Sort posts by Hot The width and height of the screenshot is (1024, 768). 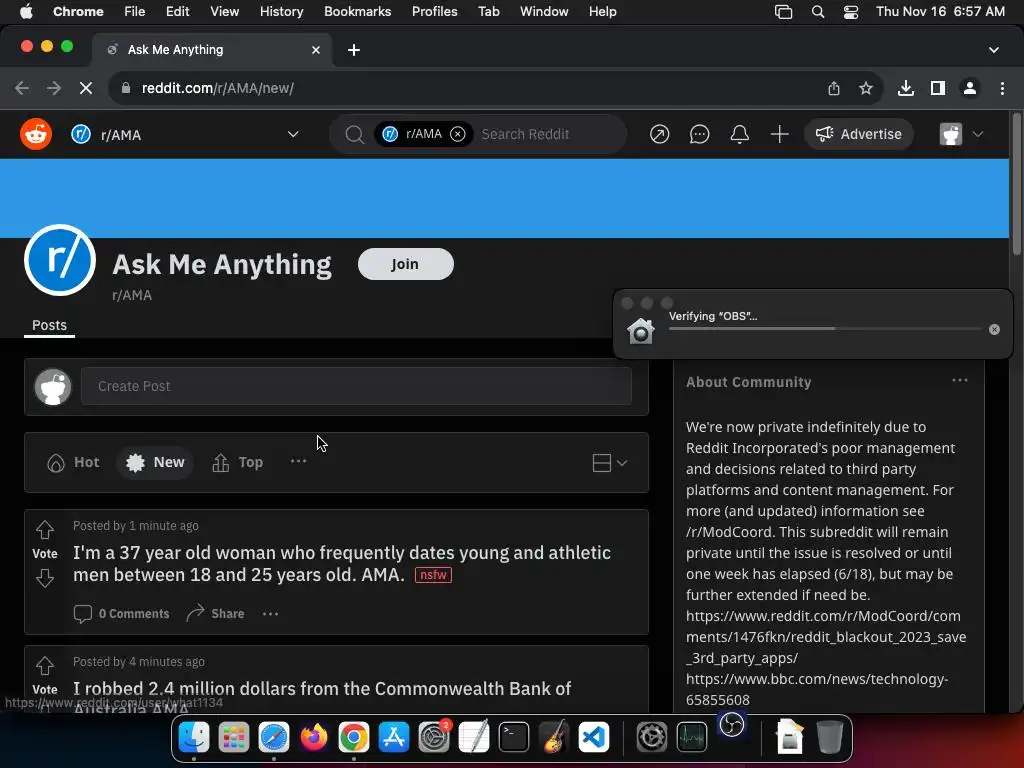[73, 462]
